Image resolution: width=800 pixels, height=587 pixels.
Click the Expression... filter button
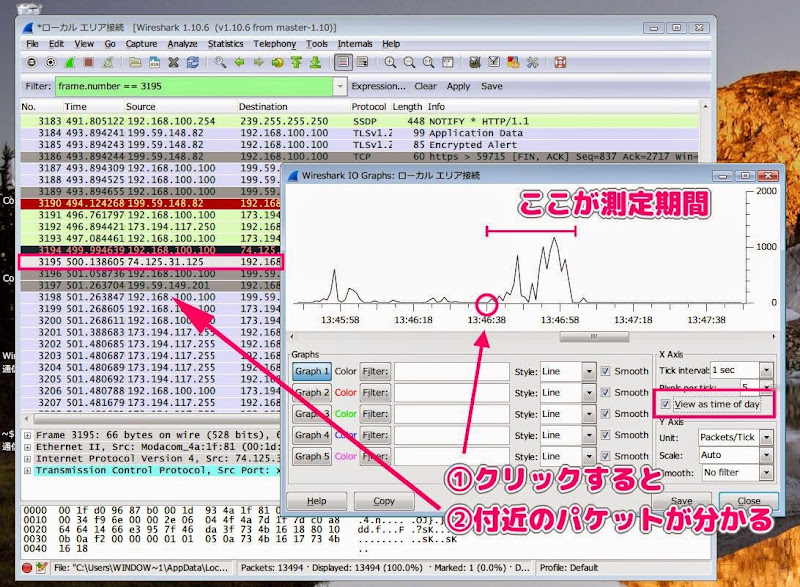(378, 86)
